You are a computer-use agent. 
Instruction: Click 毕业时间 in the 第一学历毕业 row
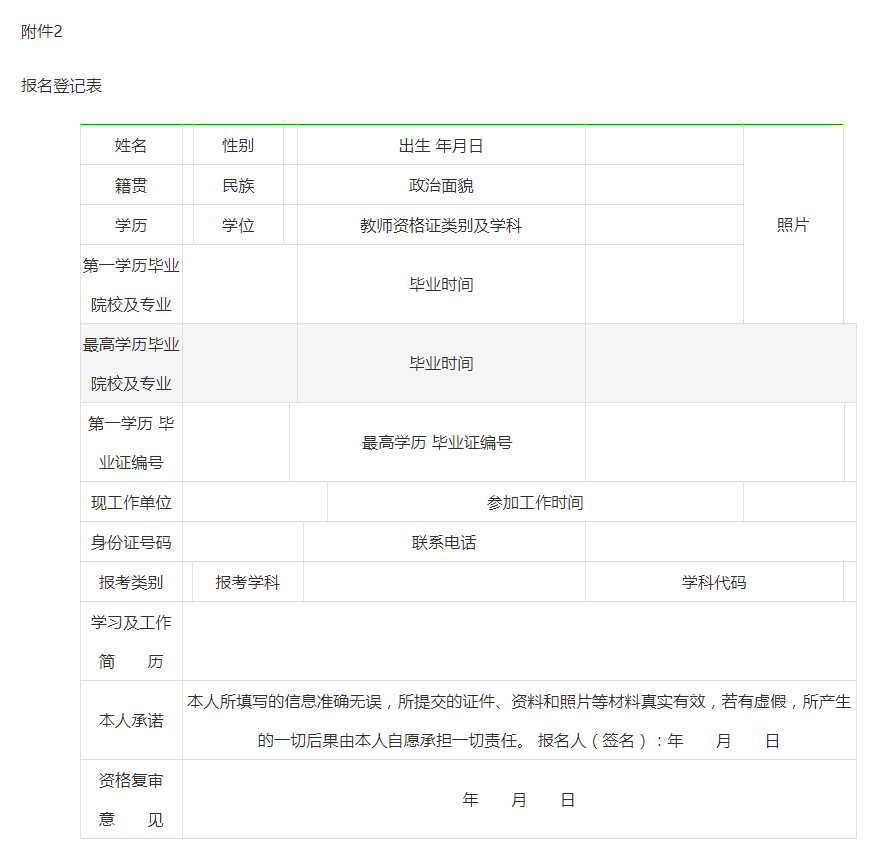pyautogui.click(x=441, y=284)
